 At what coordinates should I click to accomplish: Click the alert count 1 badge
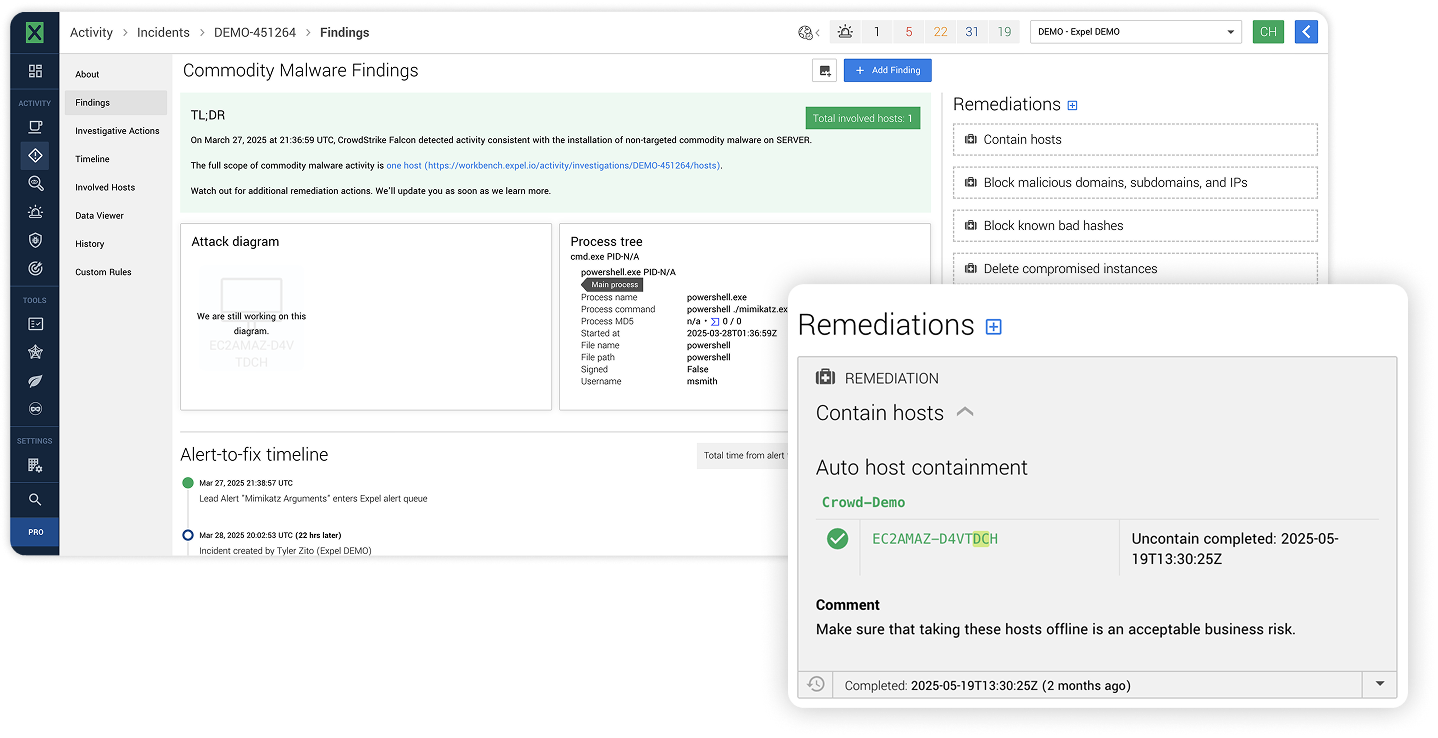pos(877,32)
